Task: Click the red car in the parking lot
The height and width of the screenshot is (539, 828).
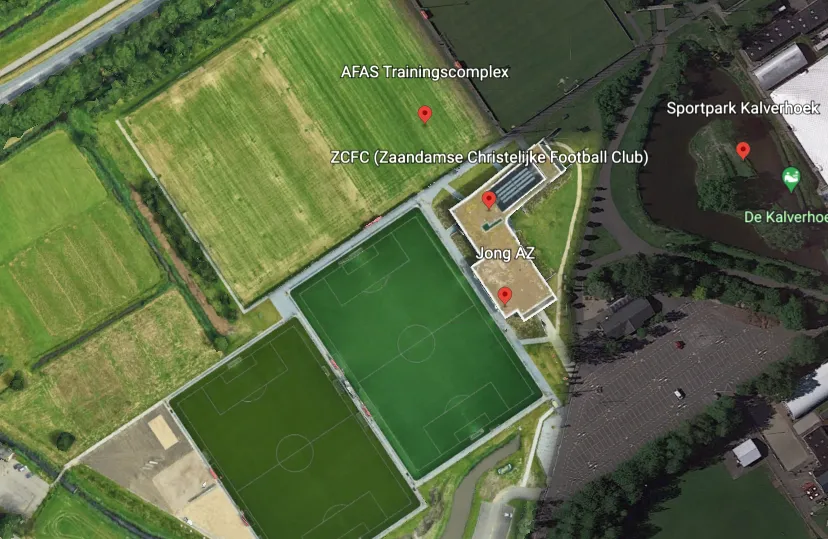Action: (x=680, y=345)
